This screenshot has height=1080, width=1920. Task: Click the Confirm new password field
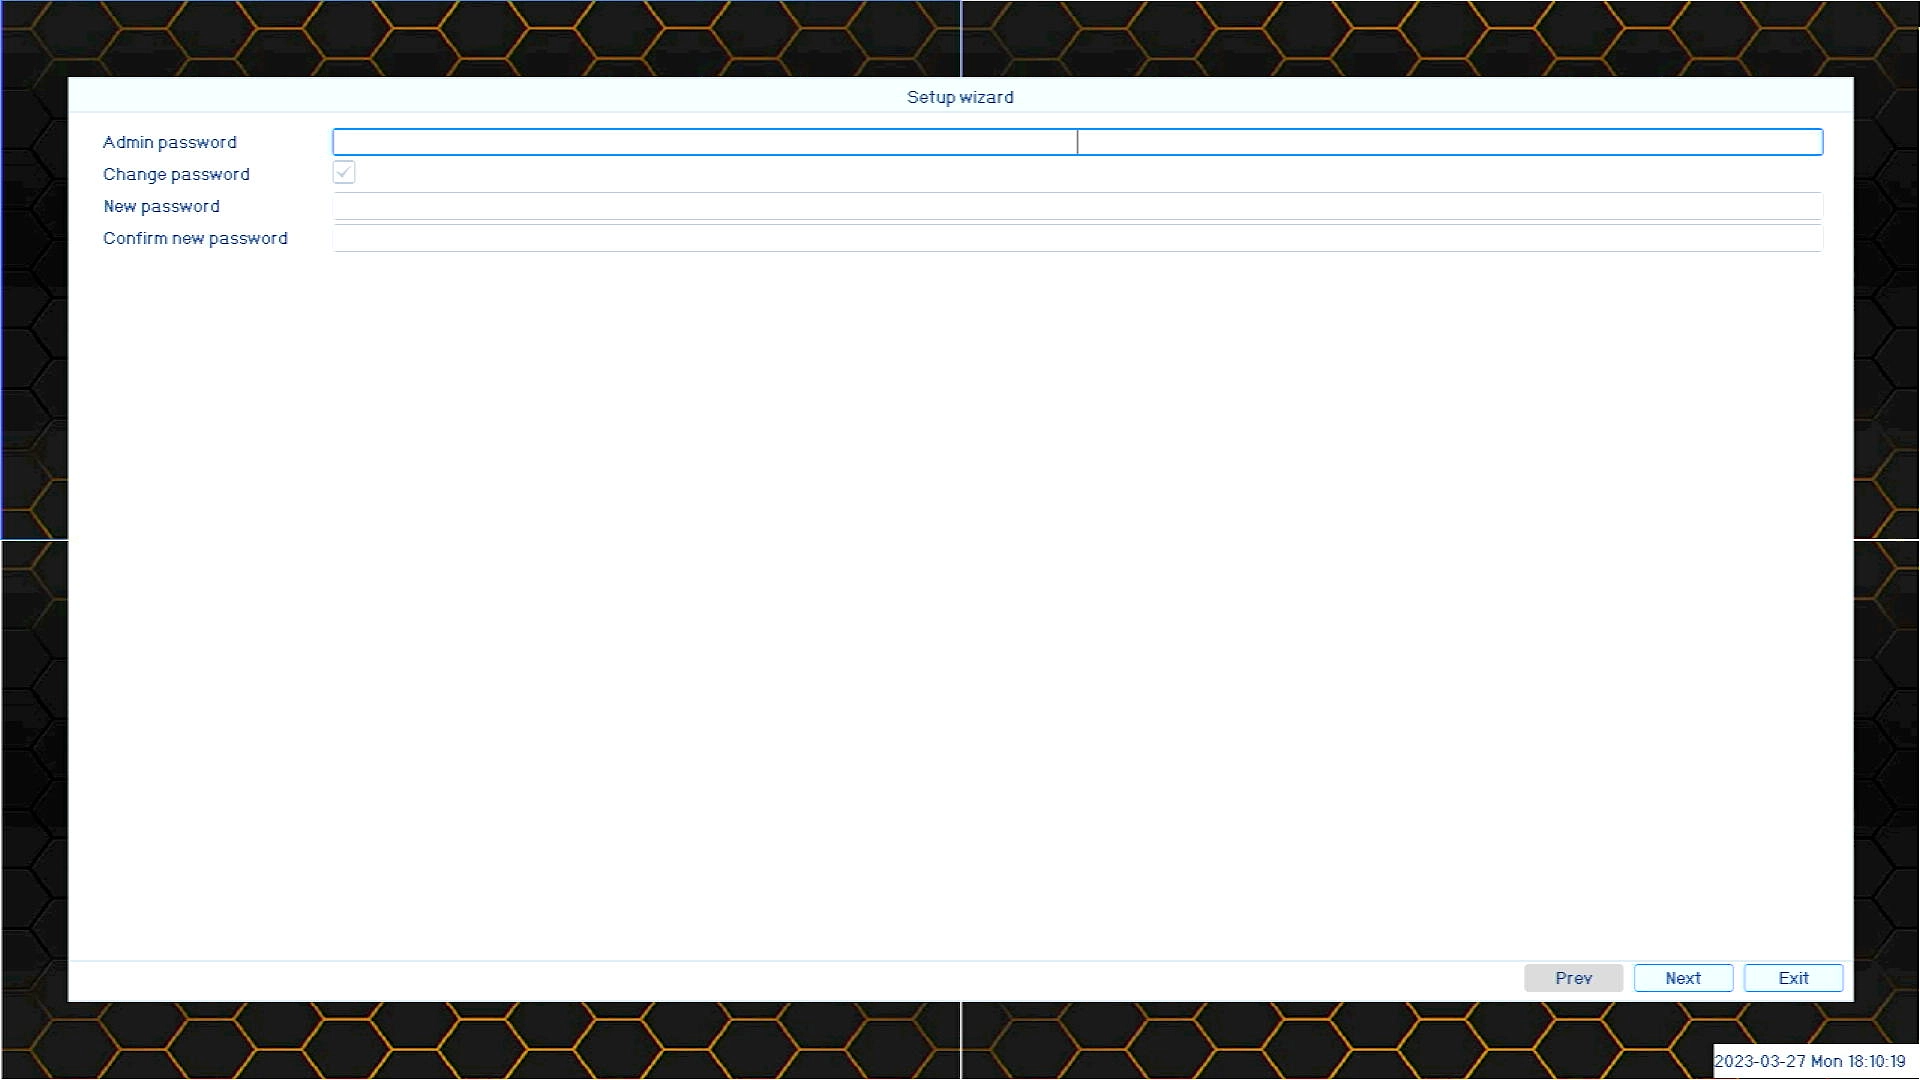pos(1077,238)
